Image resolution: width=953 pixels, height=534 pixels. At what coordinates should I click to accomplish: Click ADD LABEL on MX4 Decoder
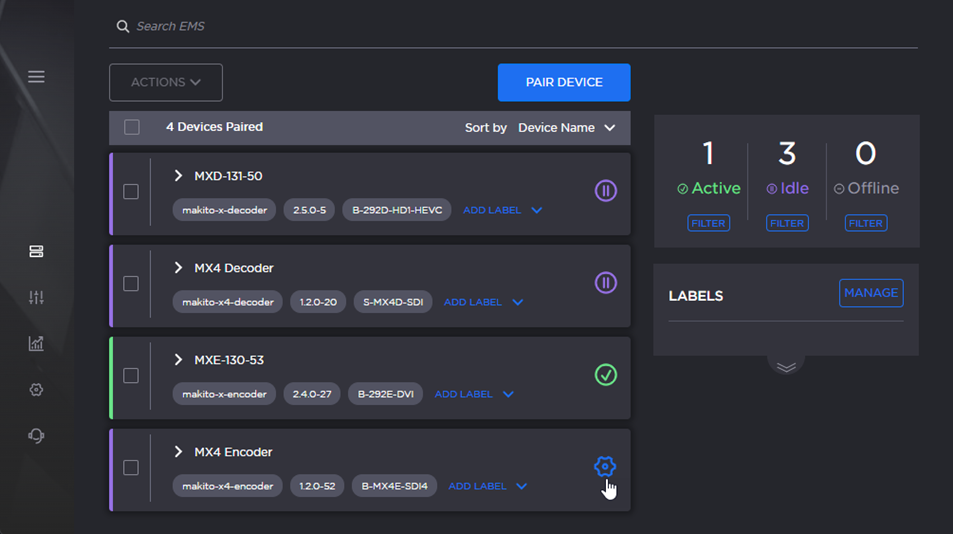point(473,302)
